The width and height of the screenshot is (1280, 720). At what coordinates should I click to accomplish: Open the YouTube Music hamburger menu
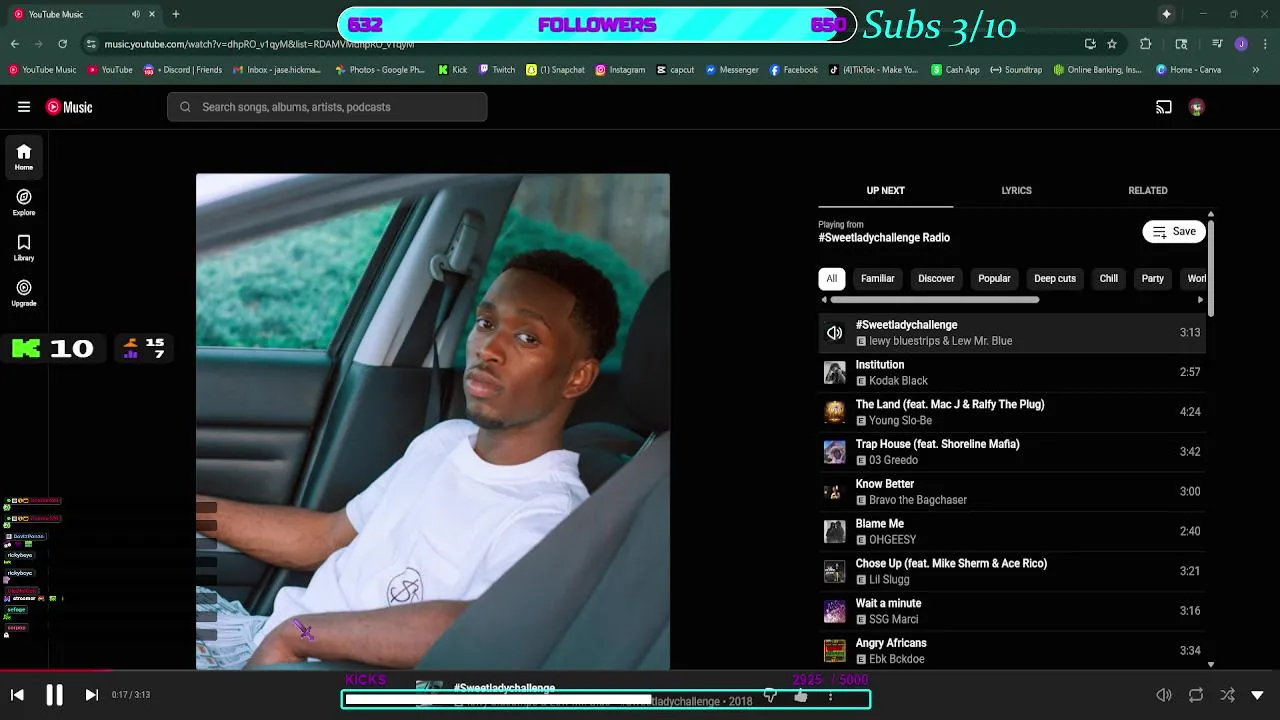click(x=24, y=107)
